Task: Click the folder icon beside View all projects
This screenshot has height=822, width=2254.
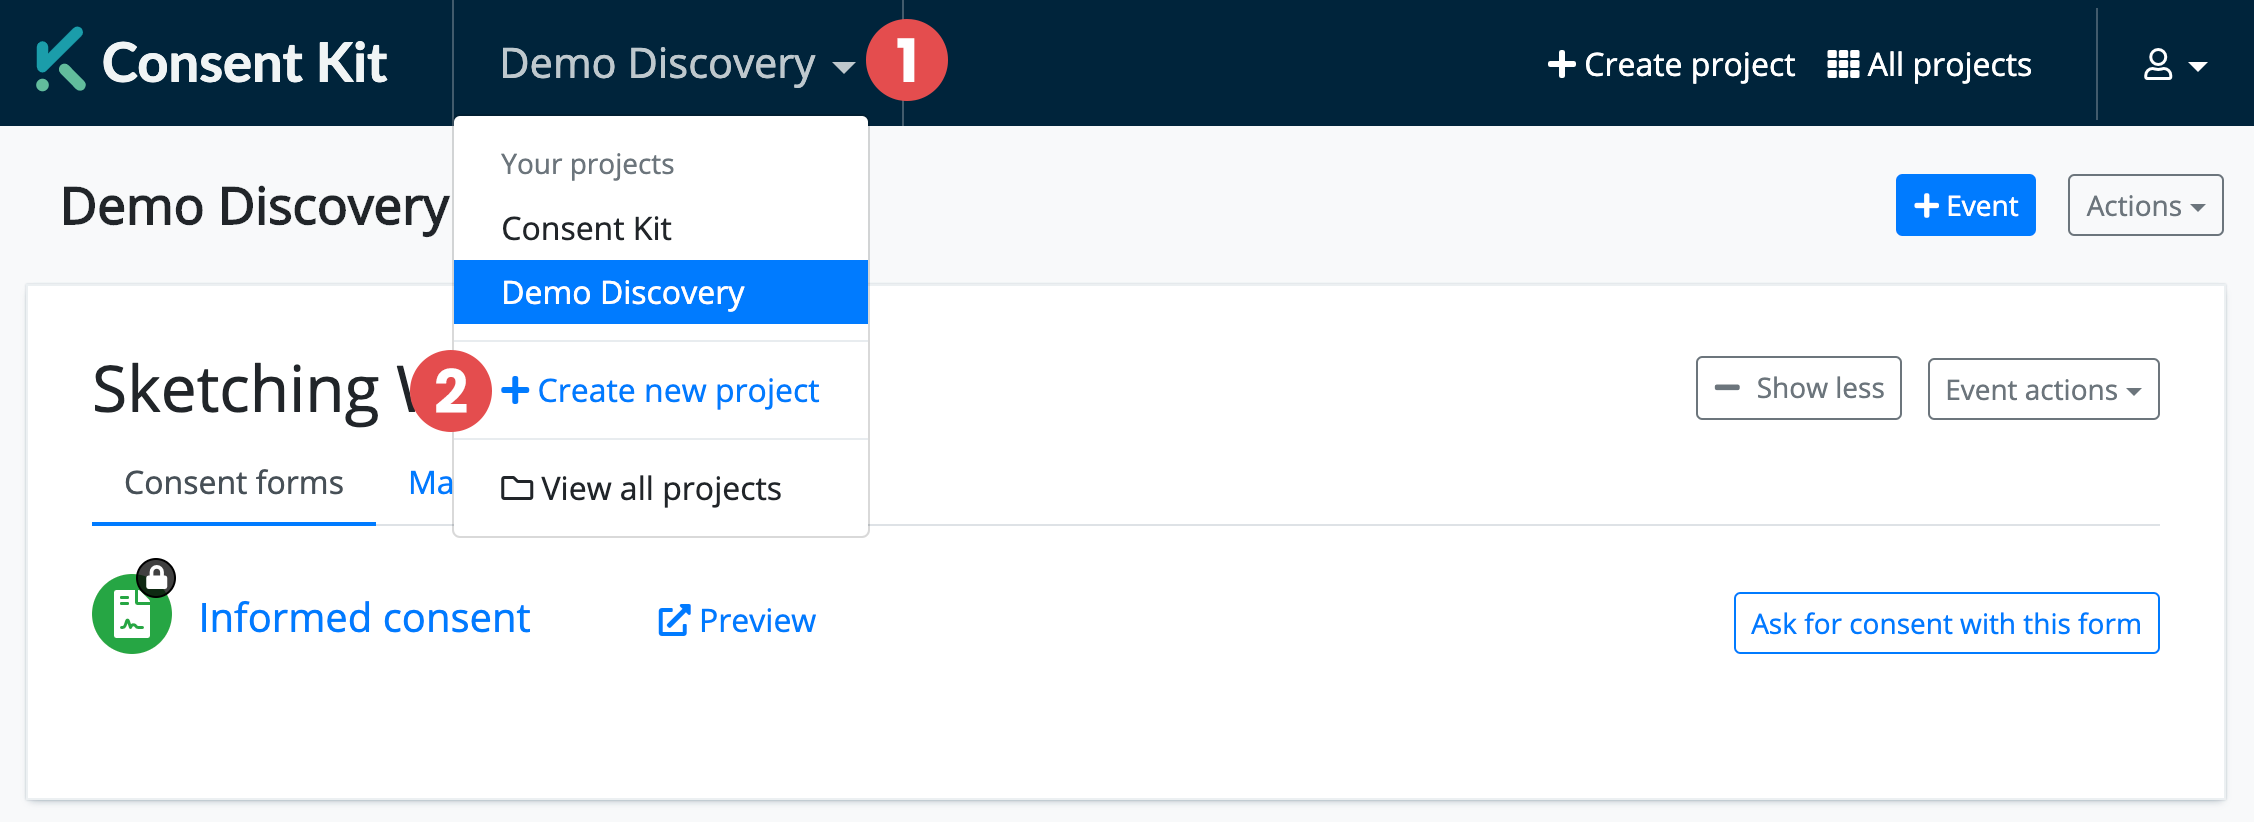Action: (516, 488)
